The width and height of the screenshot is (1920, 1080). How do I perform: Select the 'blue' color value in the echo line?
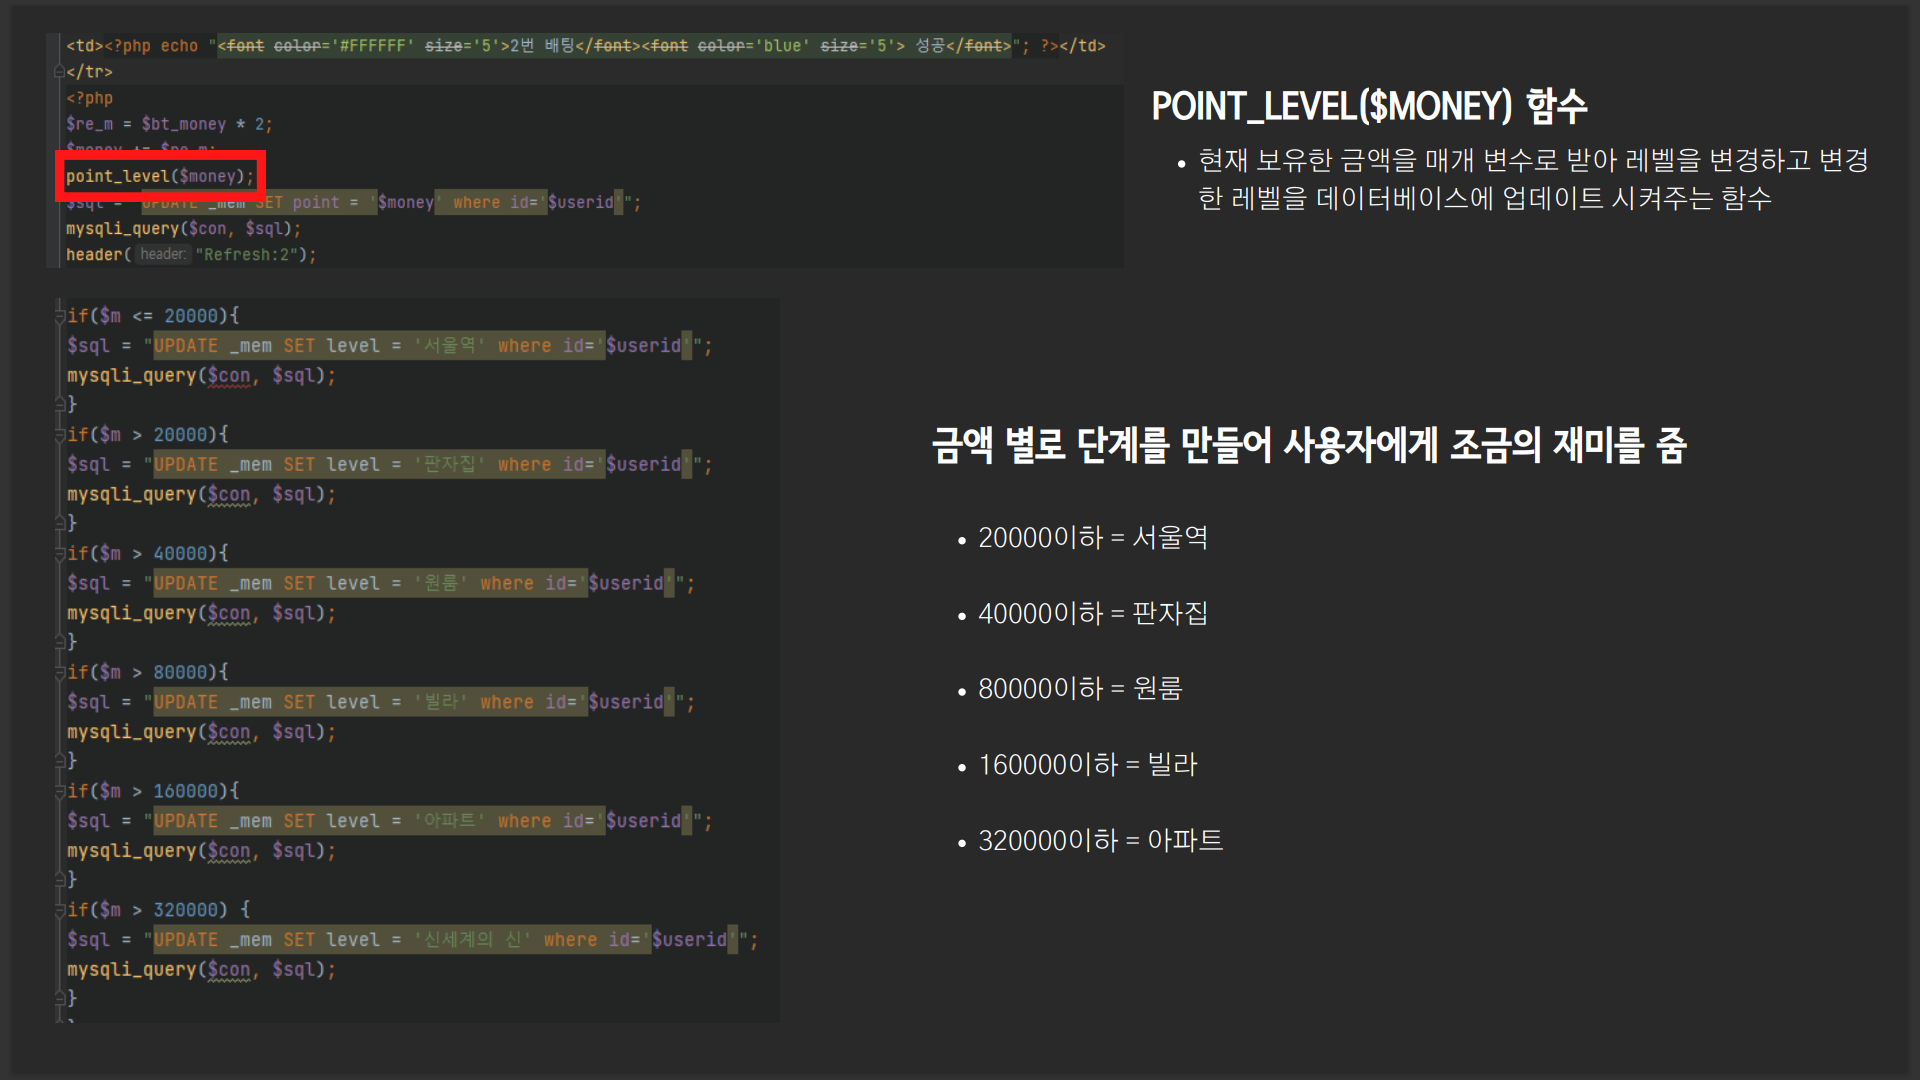coord(782,46)
